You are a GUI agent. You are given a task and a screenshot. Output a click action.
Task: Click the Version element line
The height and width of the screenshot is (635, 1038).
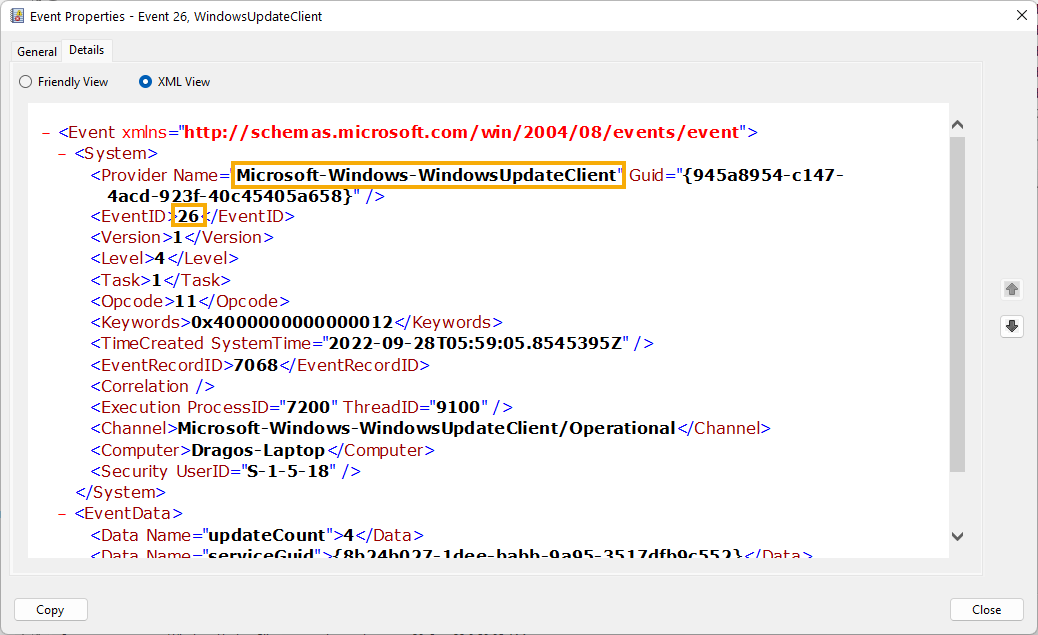(x=182, y=238)
